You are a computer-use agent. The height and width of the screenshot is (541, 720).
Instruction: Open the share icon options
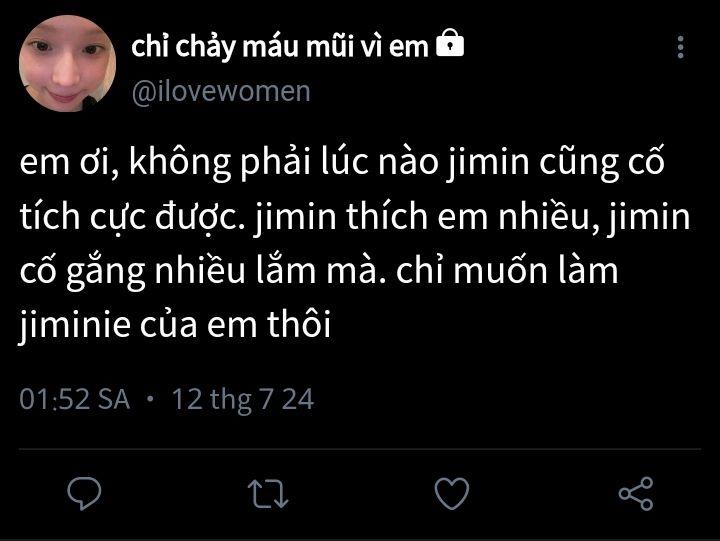(x=636, y=493)
